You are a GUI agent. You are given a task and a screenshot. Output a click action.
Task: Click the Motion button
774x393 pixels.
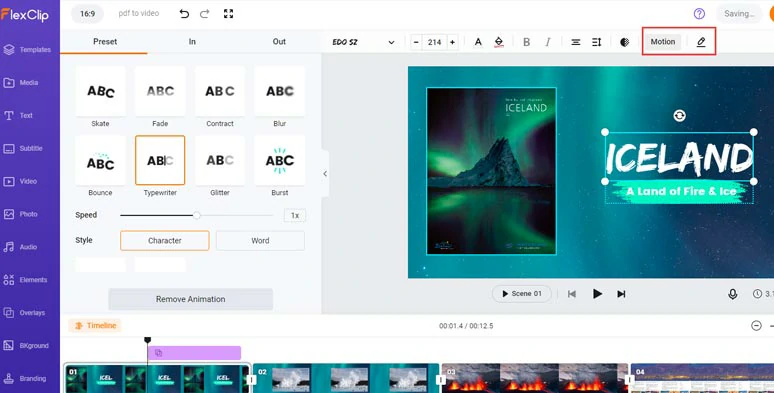662,41
